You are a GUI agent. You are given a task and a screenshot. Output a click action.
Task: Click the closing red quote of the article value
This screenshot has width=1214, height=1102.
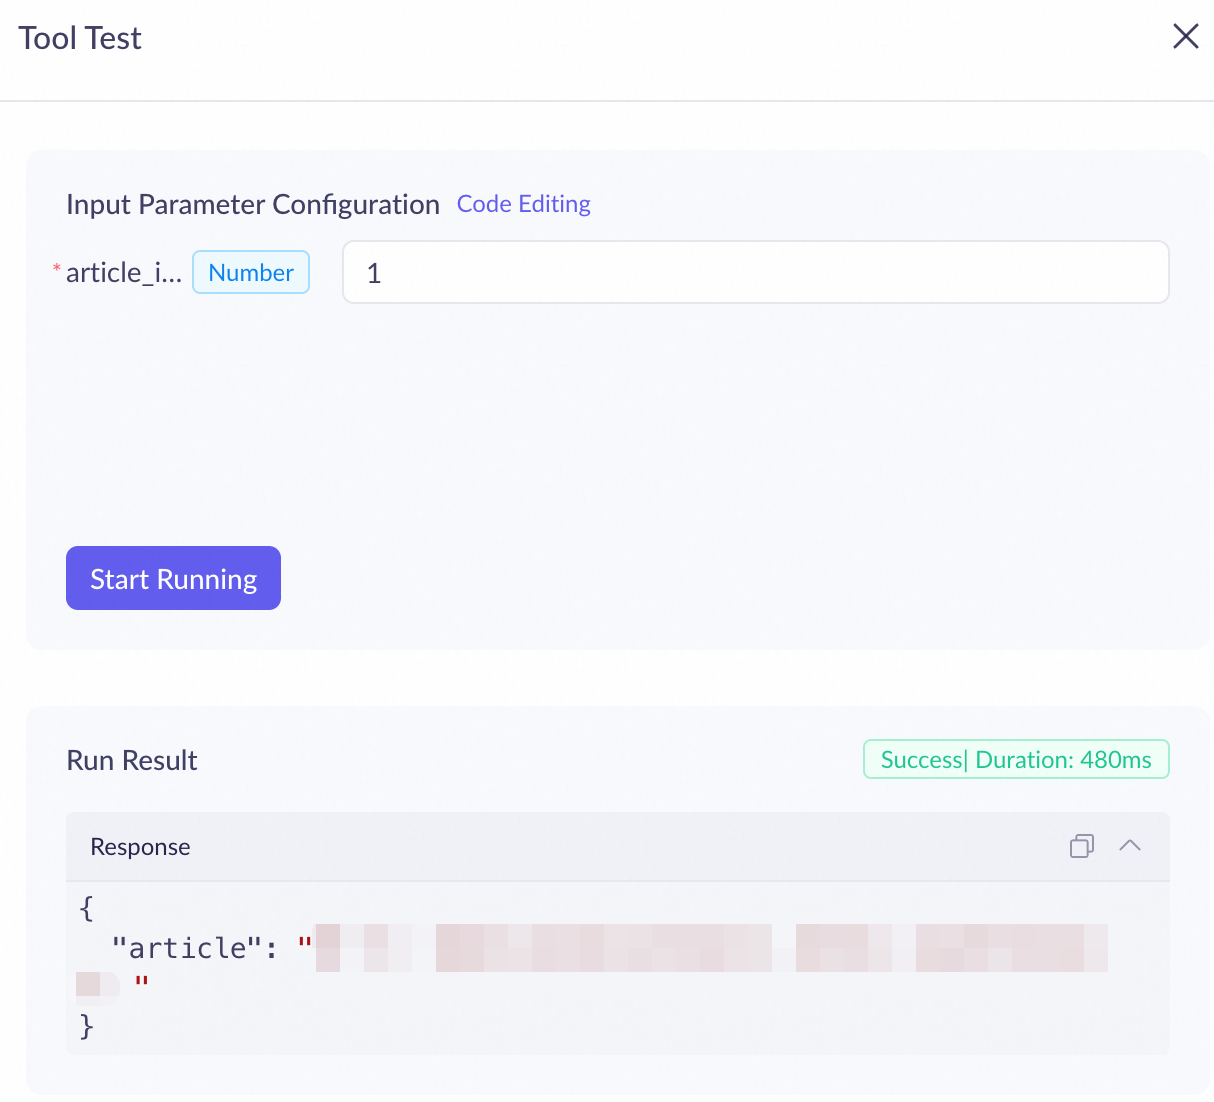tap(141, 984)
